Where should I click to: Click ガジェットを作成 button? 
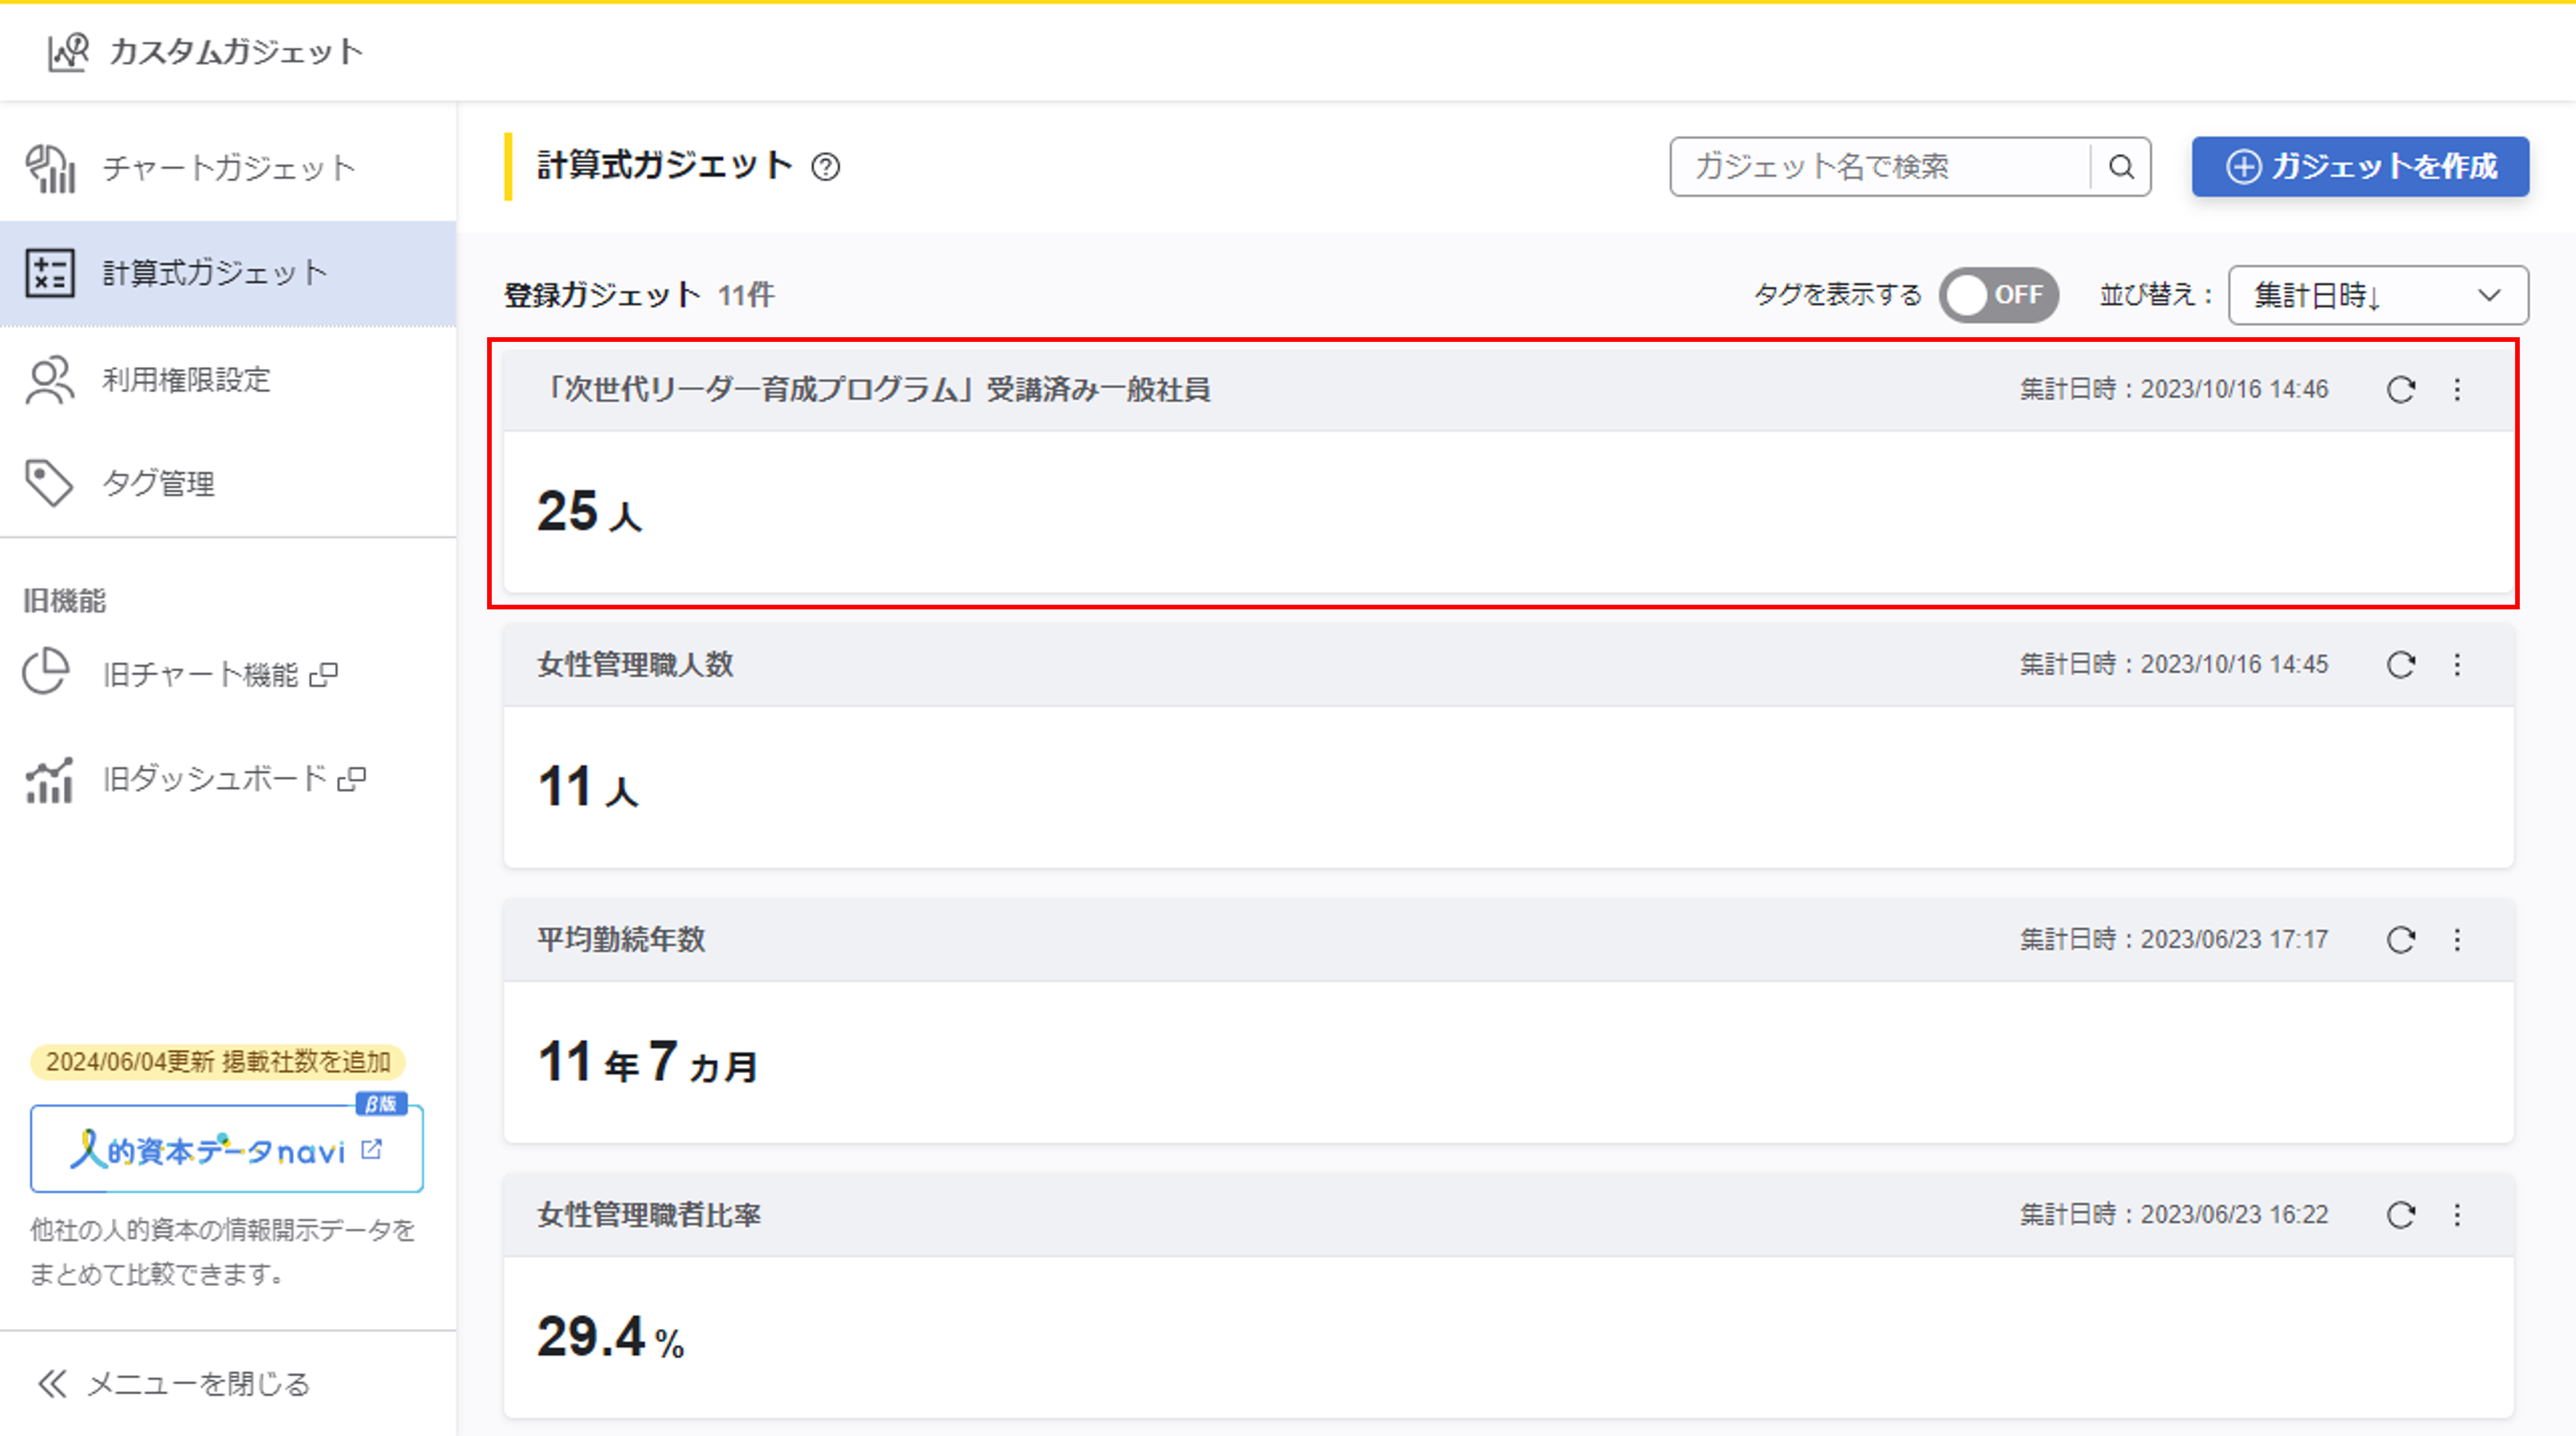[x=2360, y=167]
